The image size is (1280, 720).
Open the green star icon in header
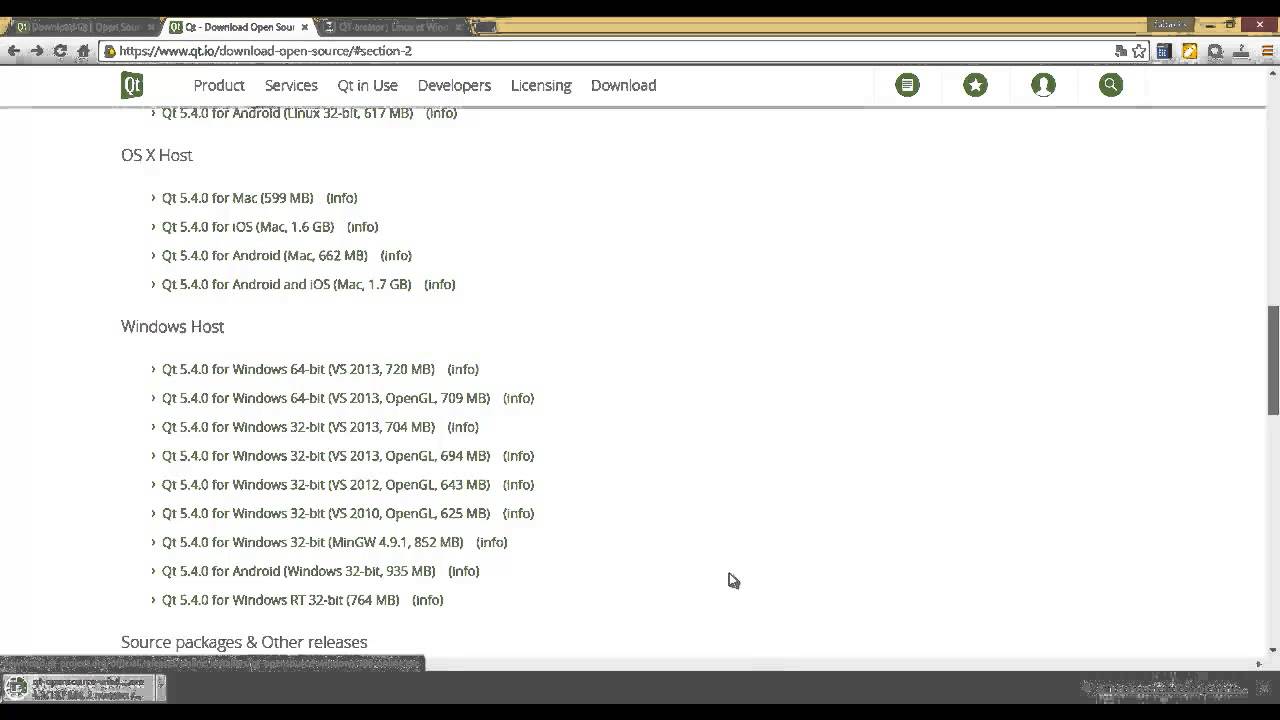tap(975, 85)
